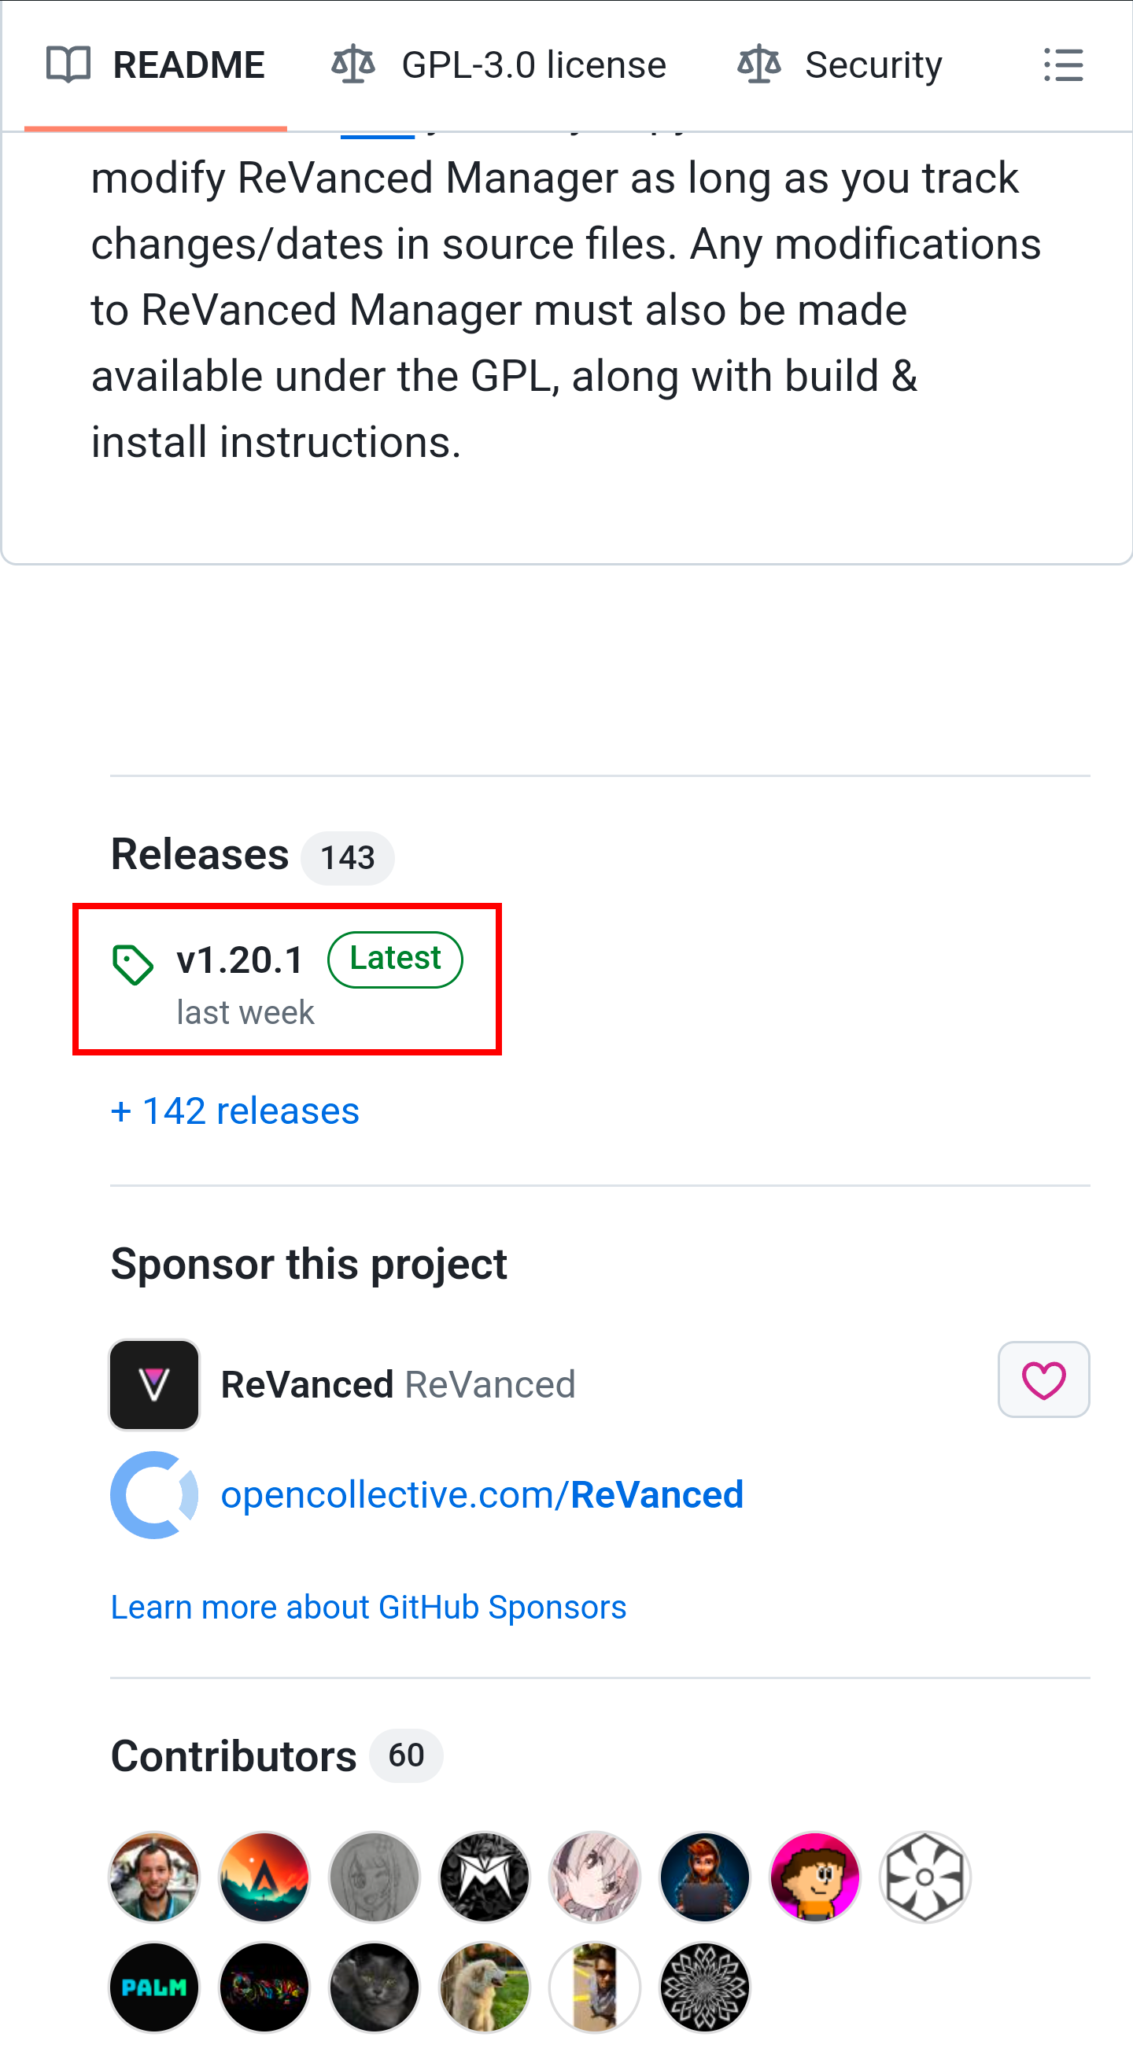Open the Security tab
Viewport: 1133px width, 2048px height.
pyautogui.click(x=874, y=64)
